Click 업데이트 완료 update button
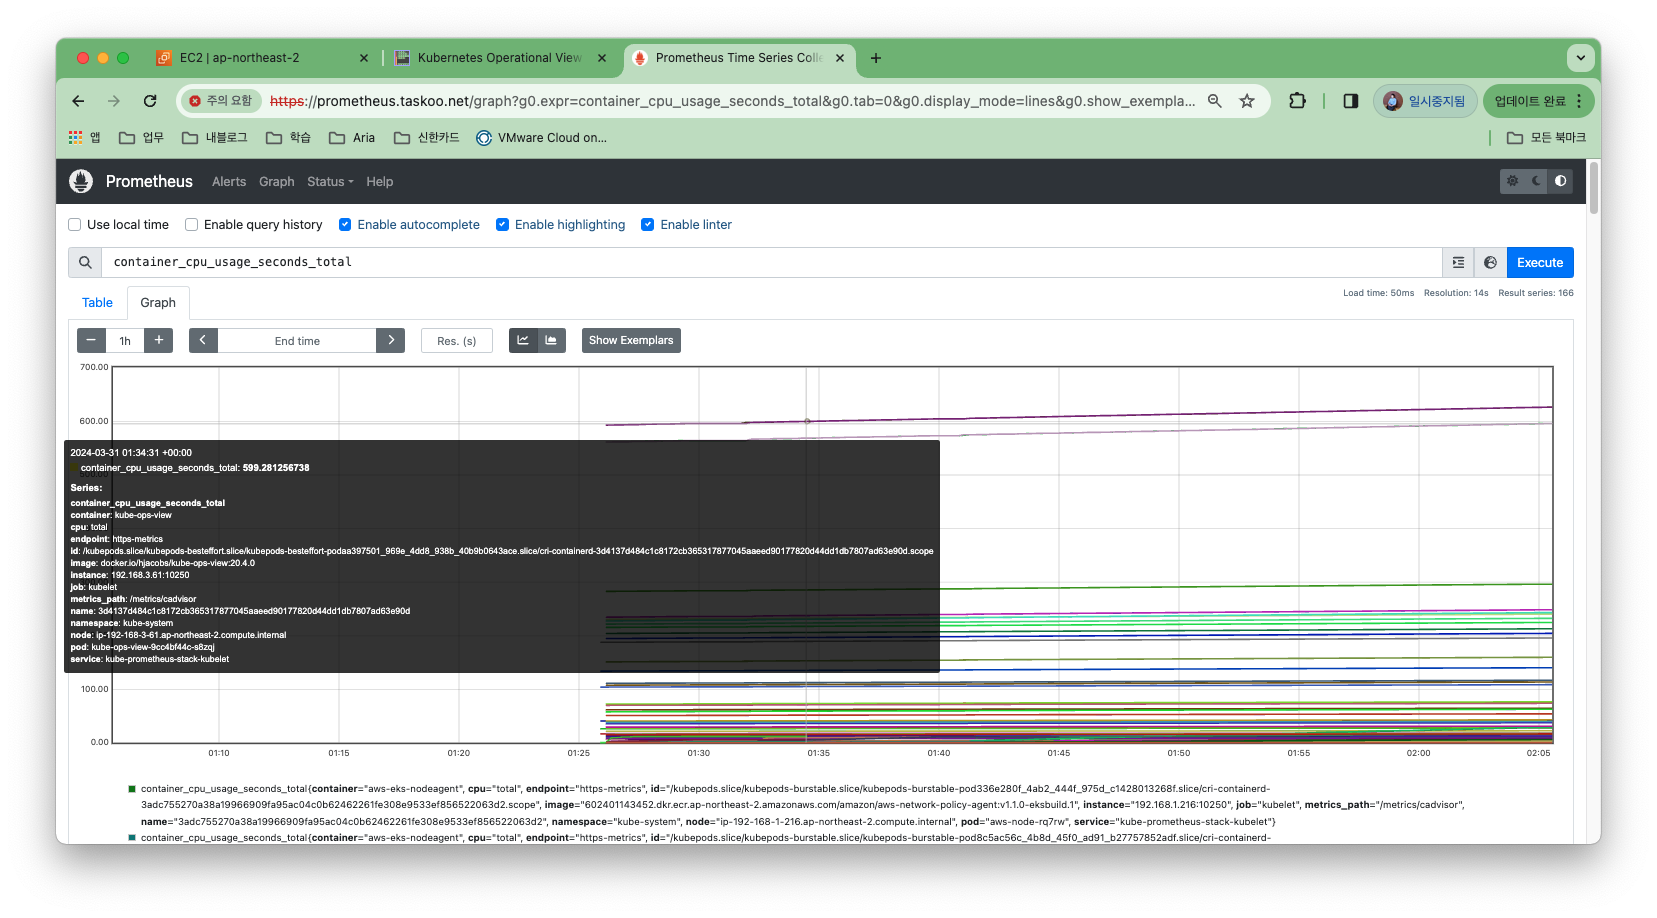Viewport: 1657px width, 918px height. tap(1538, 101)
